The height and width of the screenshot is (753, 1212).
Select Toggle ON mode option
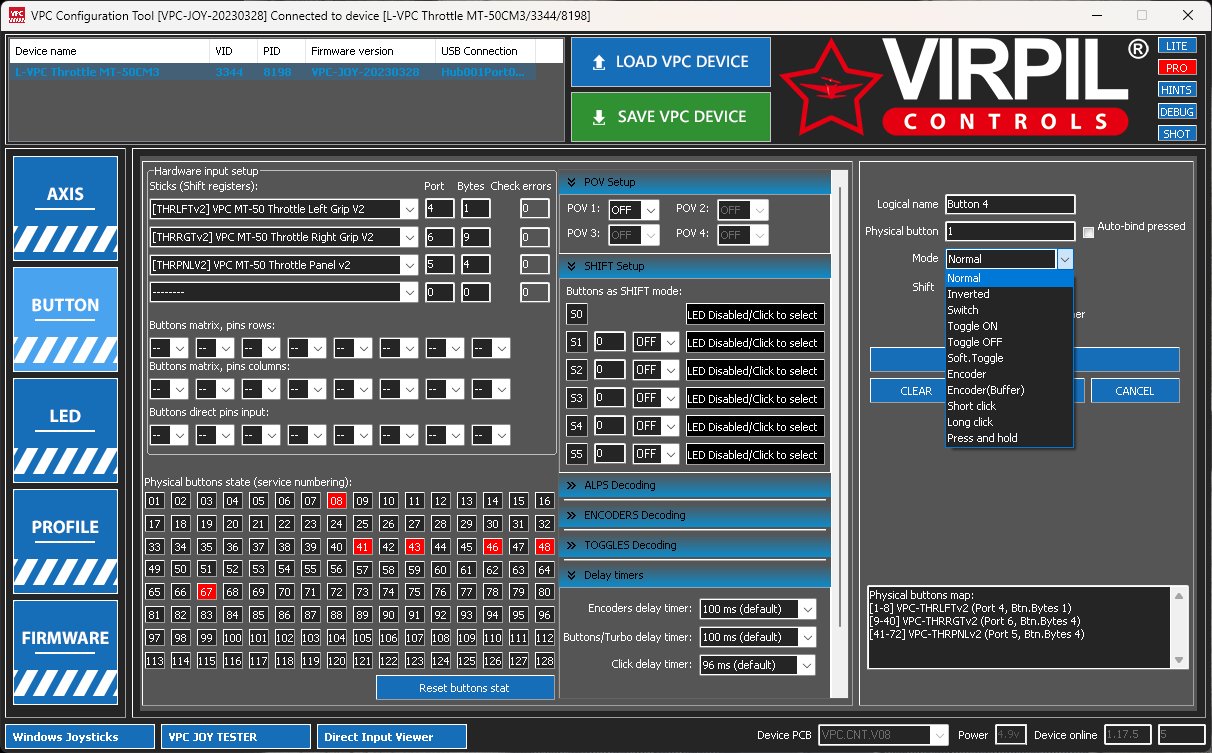(x=1009, y=326)
